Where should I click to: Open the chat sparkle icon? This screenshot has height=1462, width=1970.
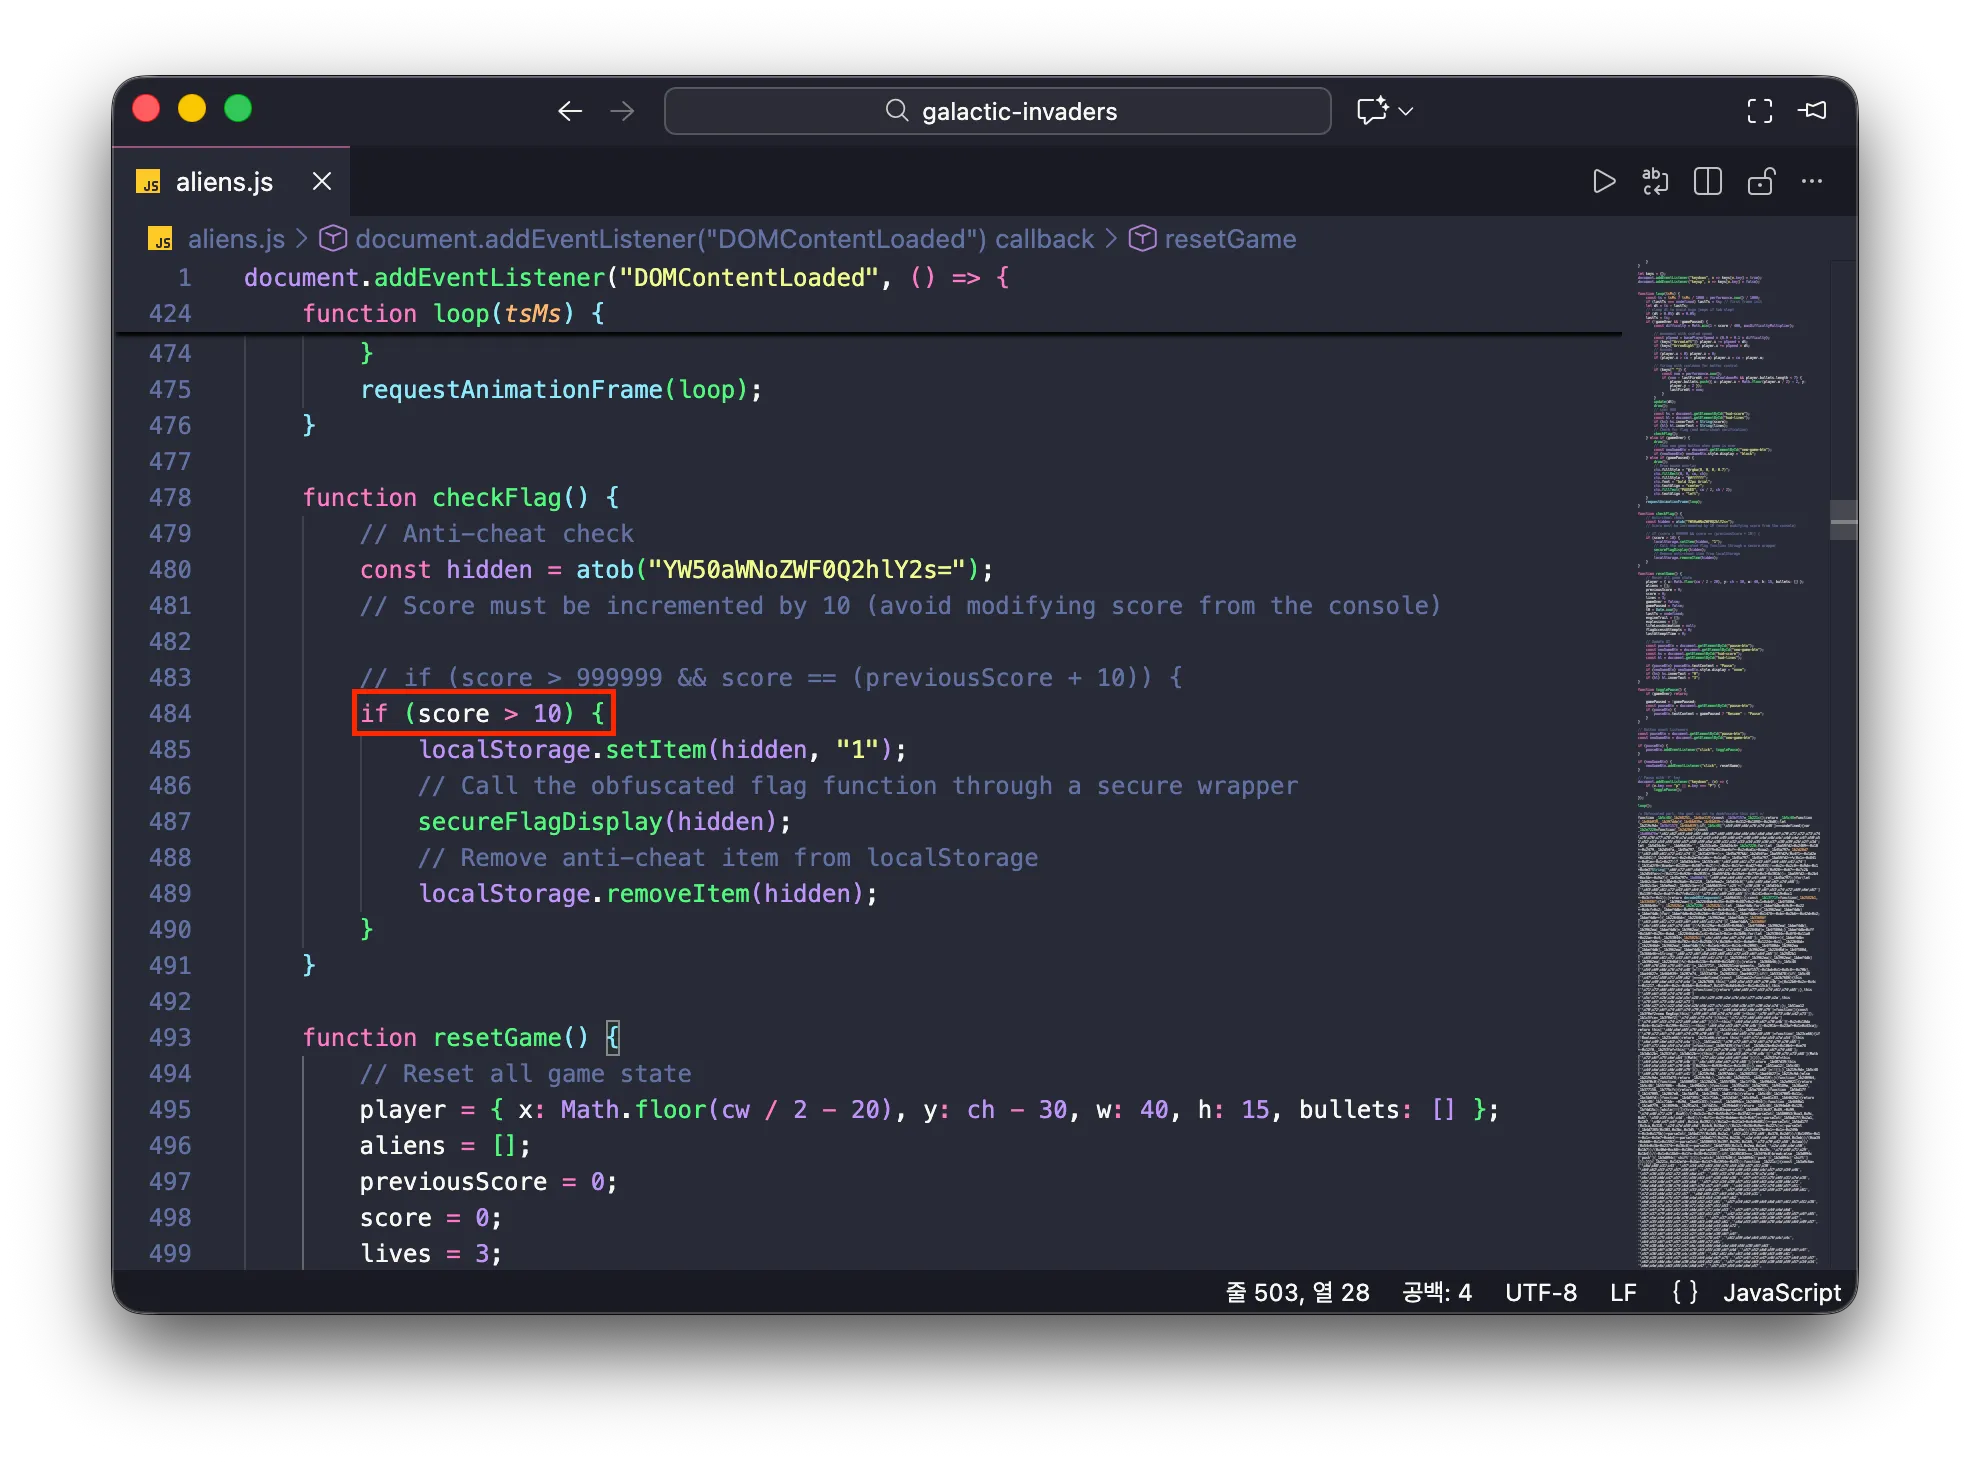tap(1372, 111)
